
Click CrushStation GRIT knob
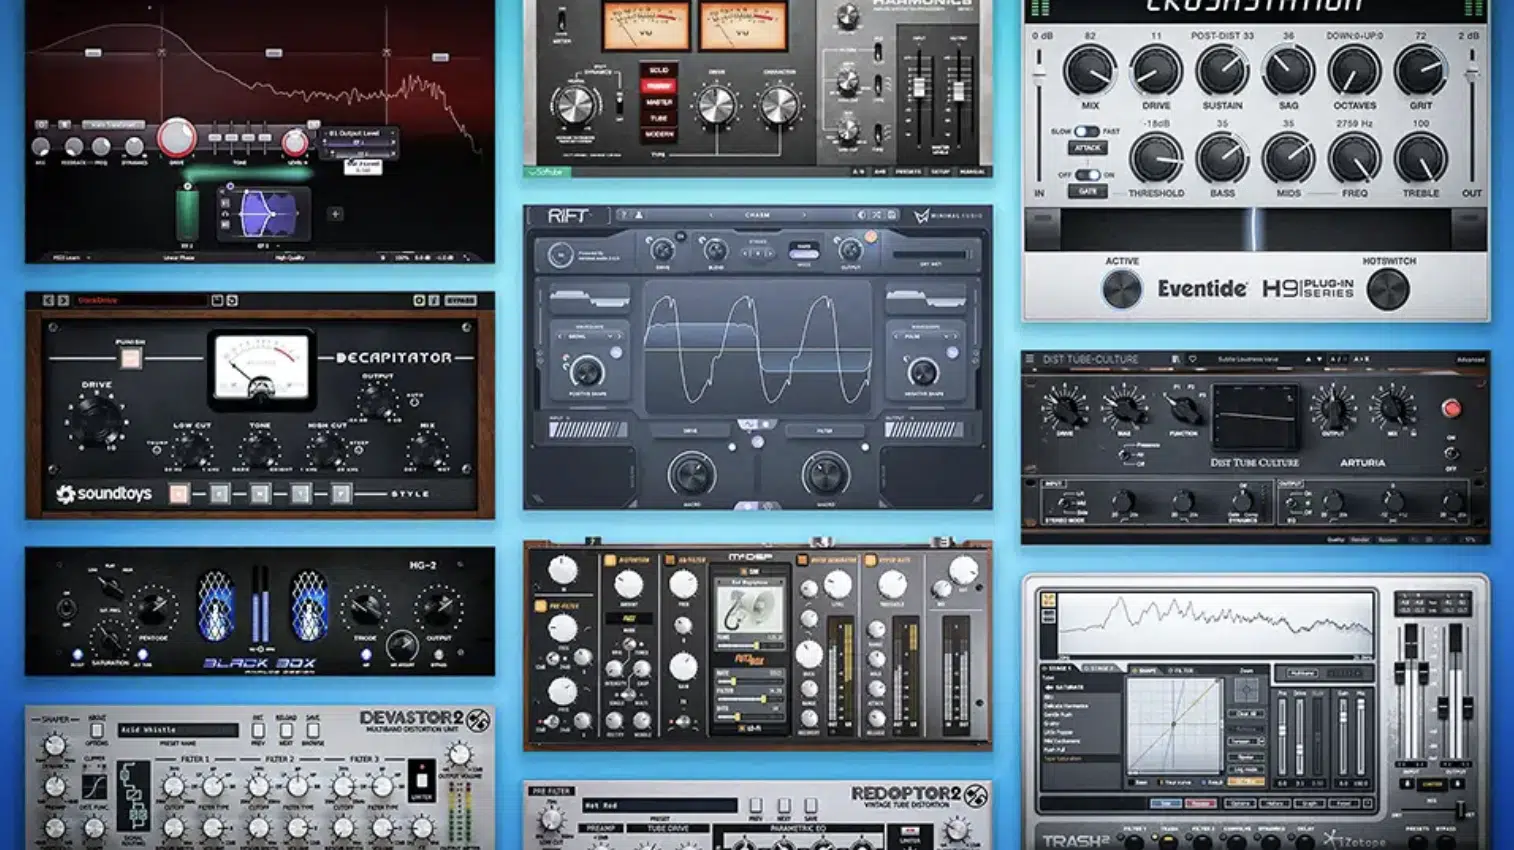[x=1420, y=72]
